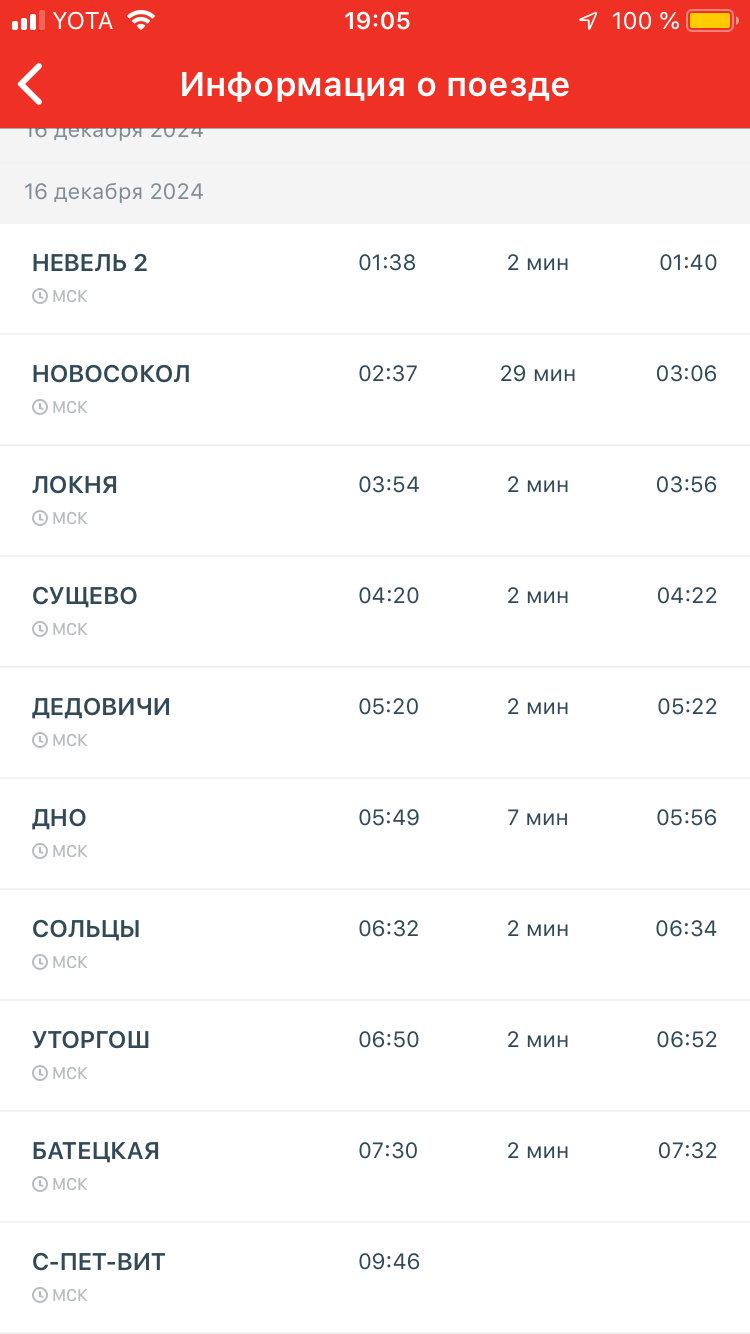Select the СОЛЬЦЫ station name
The width and height of the screenshot is (750, 1334).
(86, 929)
